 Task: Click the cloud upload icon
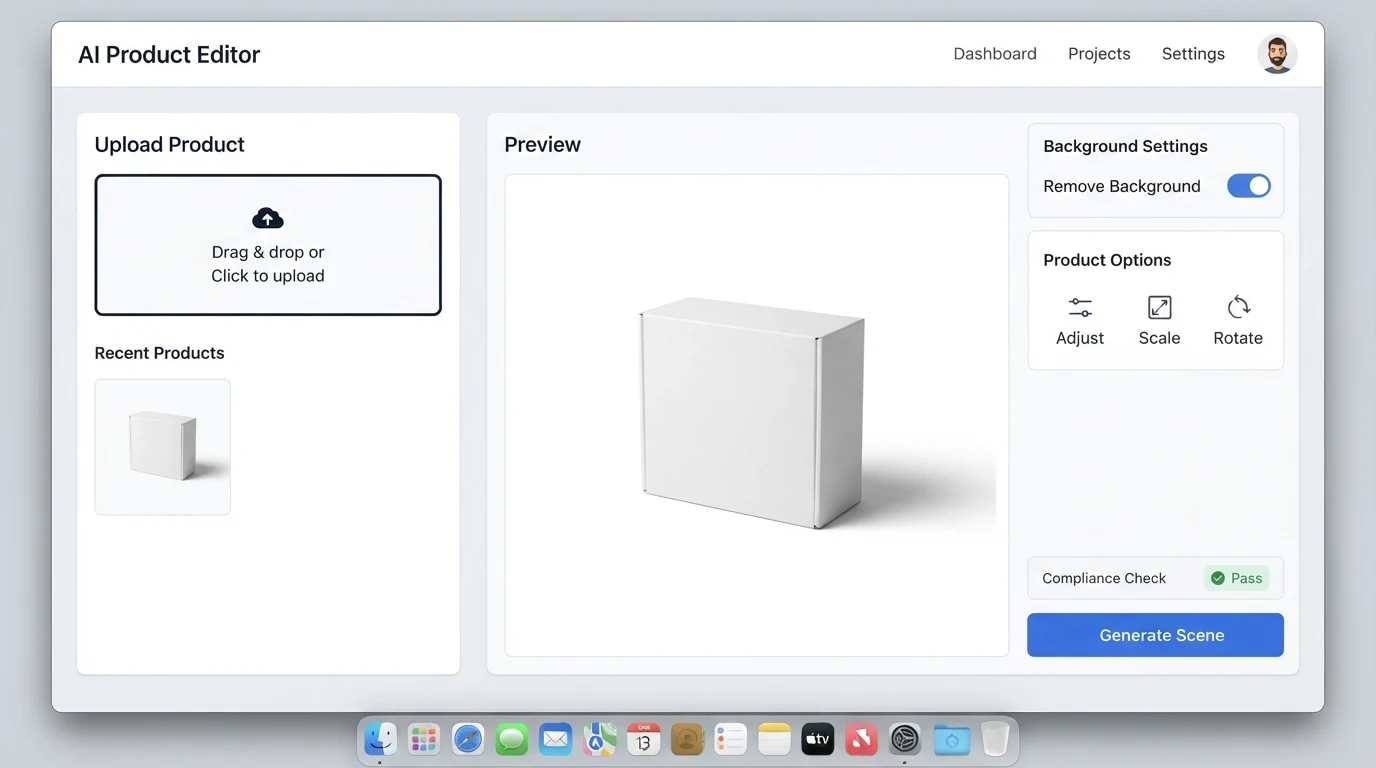(x=267, y=218)
